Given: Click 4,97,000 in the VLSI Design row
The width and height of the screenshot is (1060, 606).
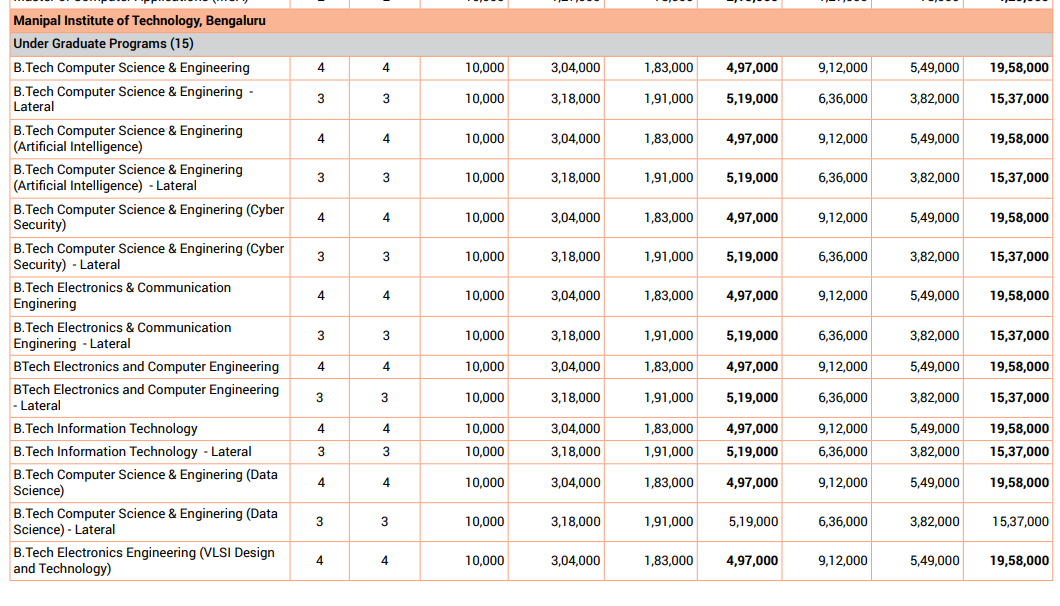Looking at the screenshot, I should click(x=752, y=561).
